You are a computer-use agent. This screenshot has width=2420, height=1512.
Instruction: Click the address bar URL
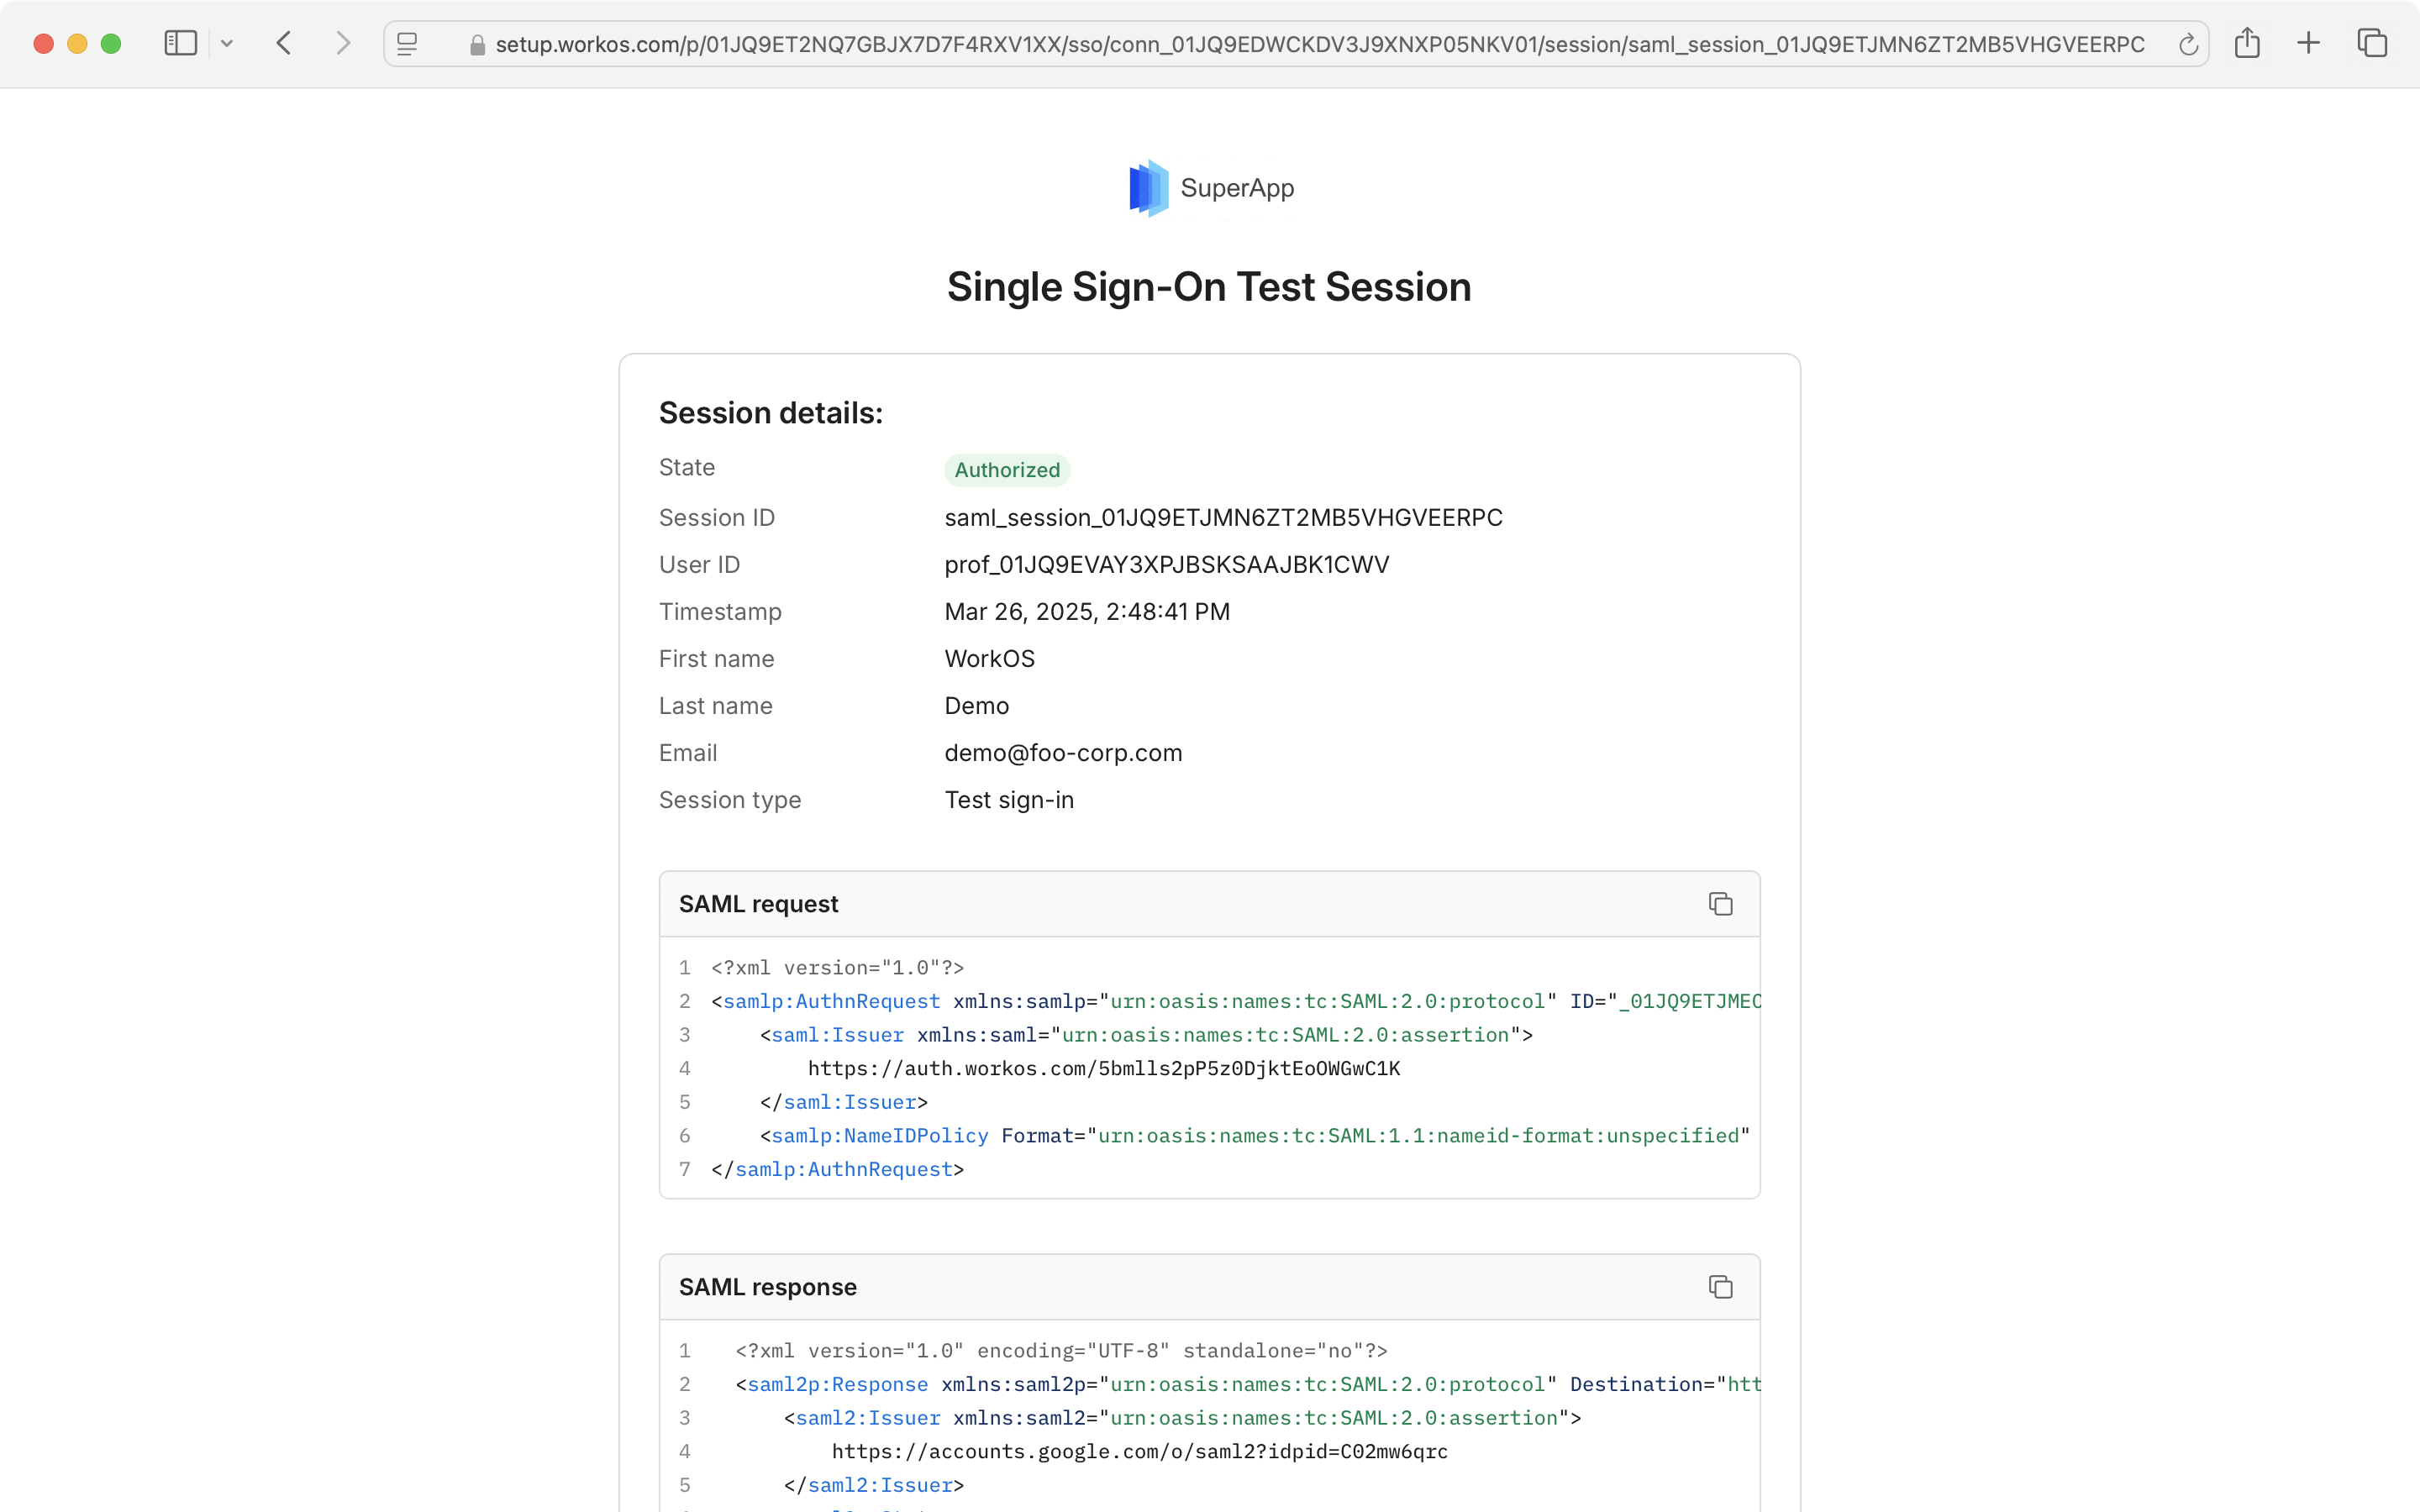[1320, 45]
